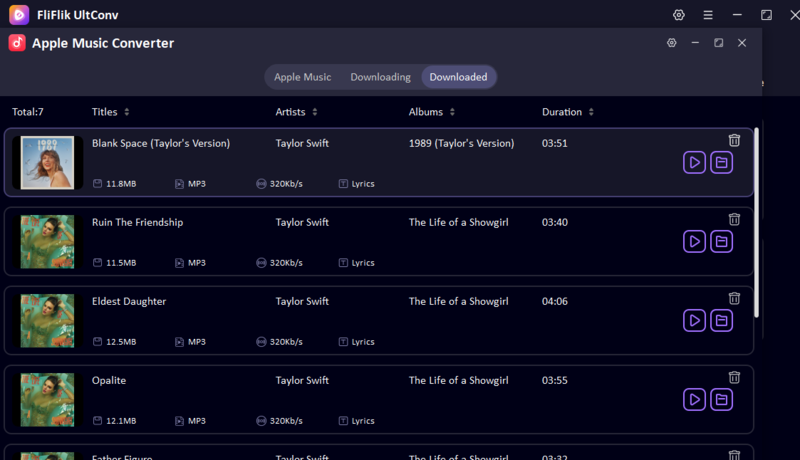This screenshot has width=800, height=460.
Task: View Lyrics for Opalite track
Action: pyautogui.click(x=357, y=421)
